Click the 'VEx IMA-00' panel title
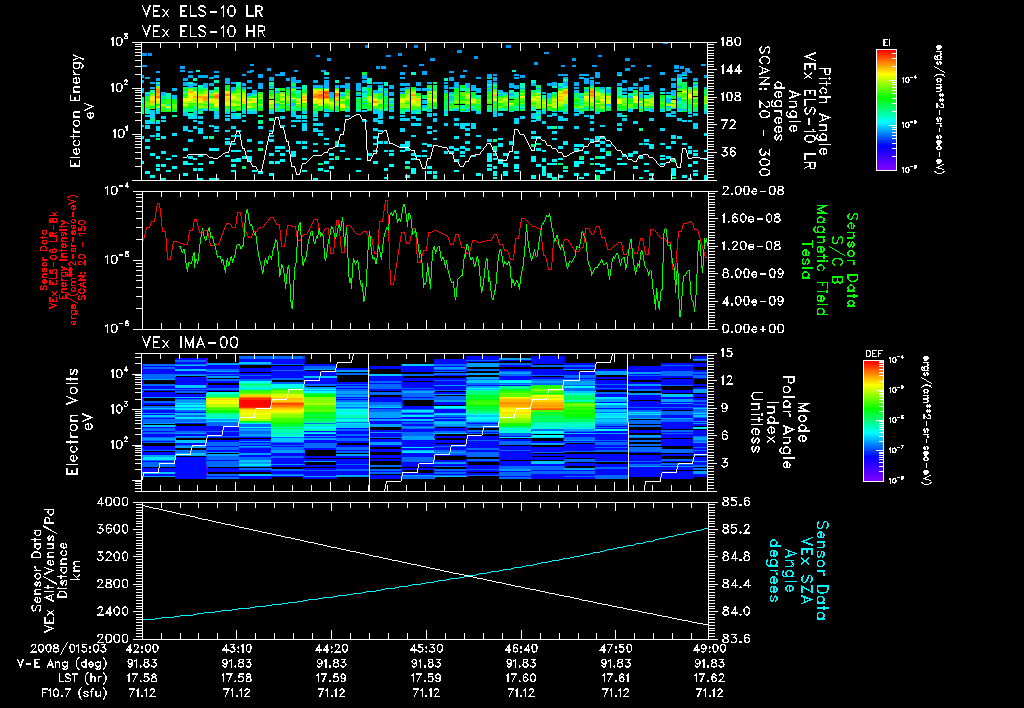The height and width of the screenshot is (708, 1024). pos(190,343)
